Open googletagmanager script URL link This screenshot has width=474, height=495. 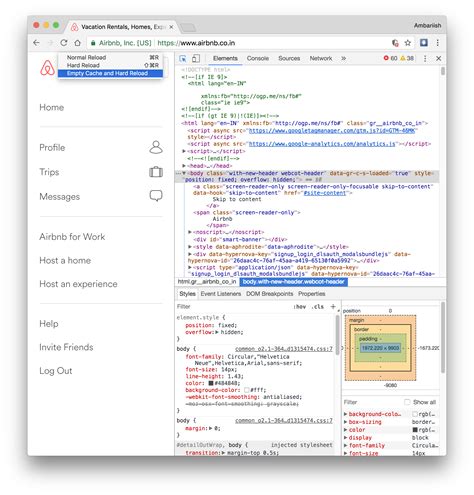[x=332, y=130]
